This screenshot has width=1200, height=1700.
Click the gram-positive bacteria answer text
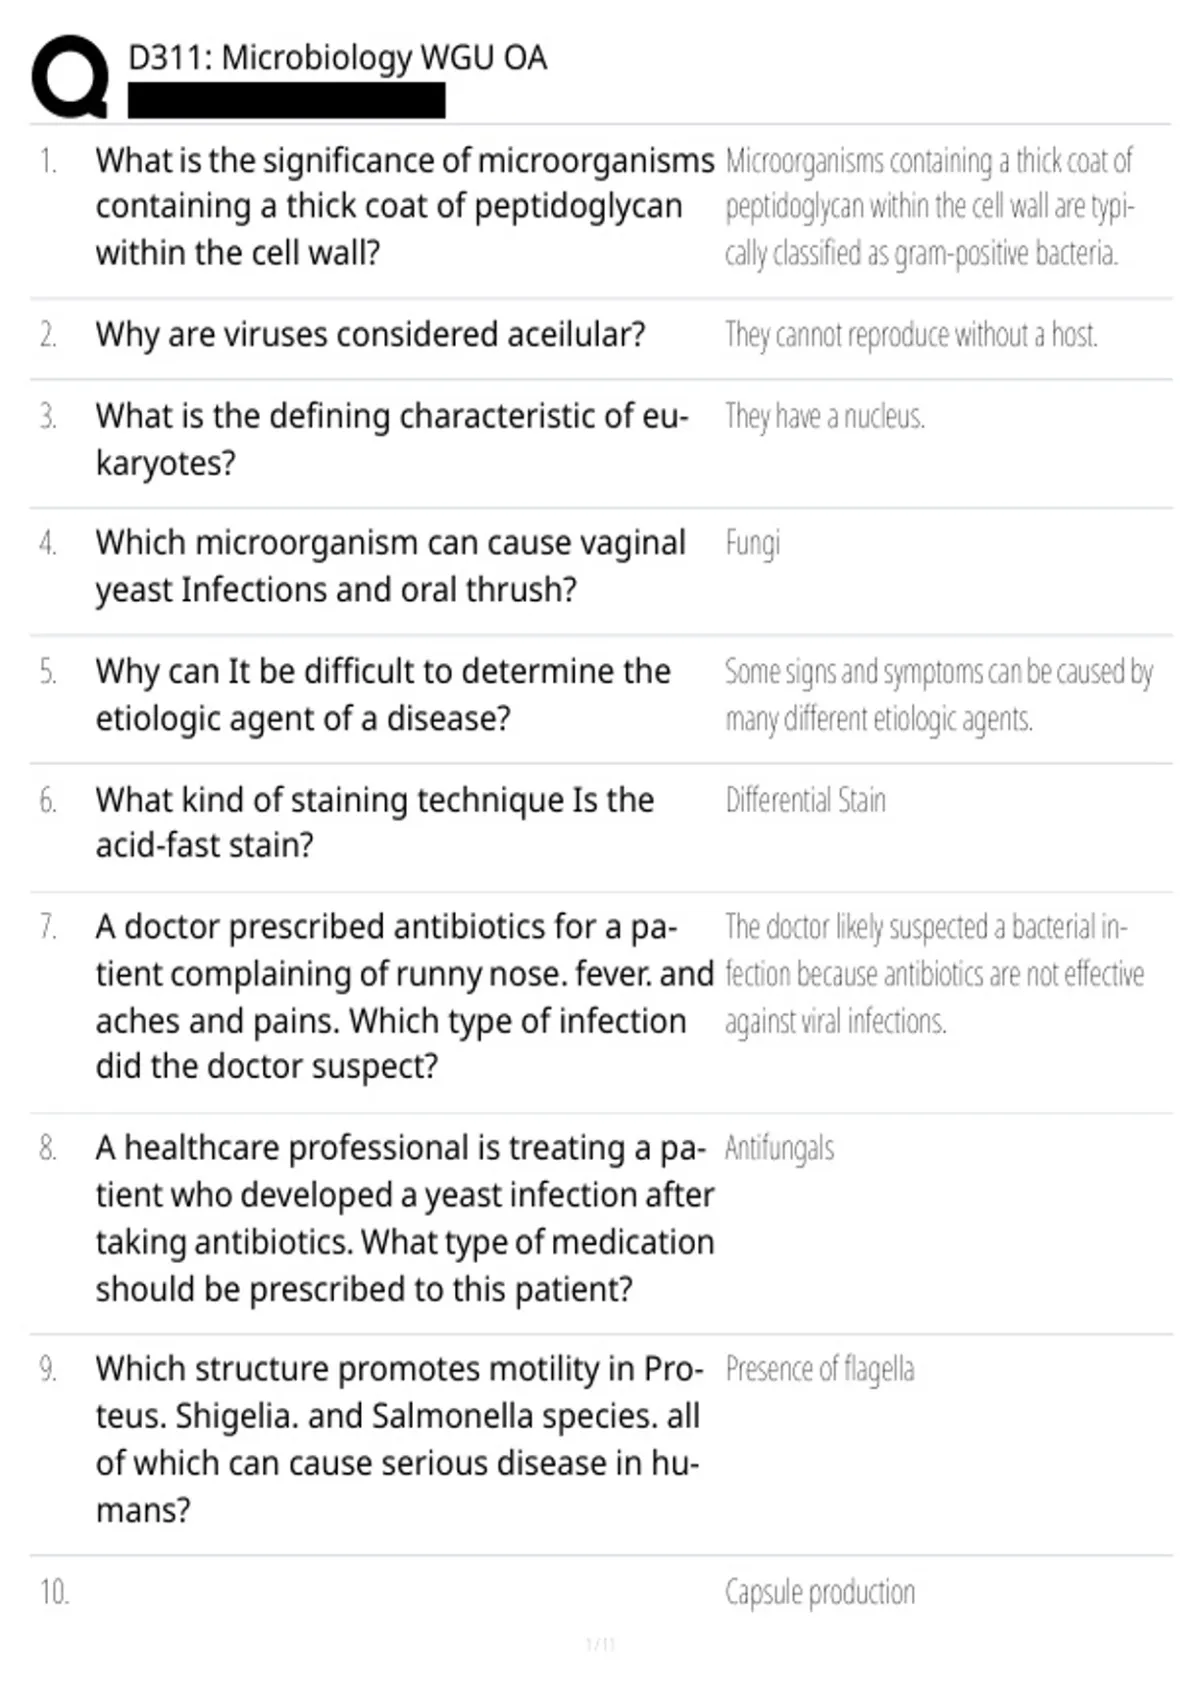930,206
